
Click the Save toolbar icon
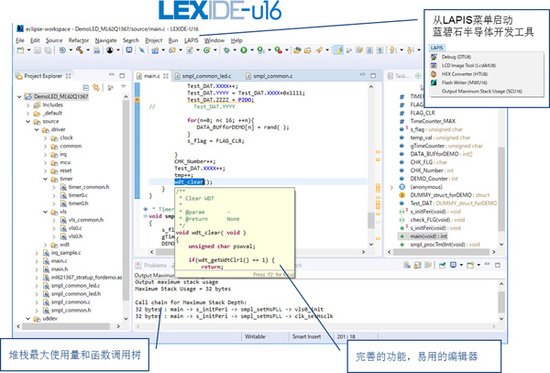click(x=38, y=51)
